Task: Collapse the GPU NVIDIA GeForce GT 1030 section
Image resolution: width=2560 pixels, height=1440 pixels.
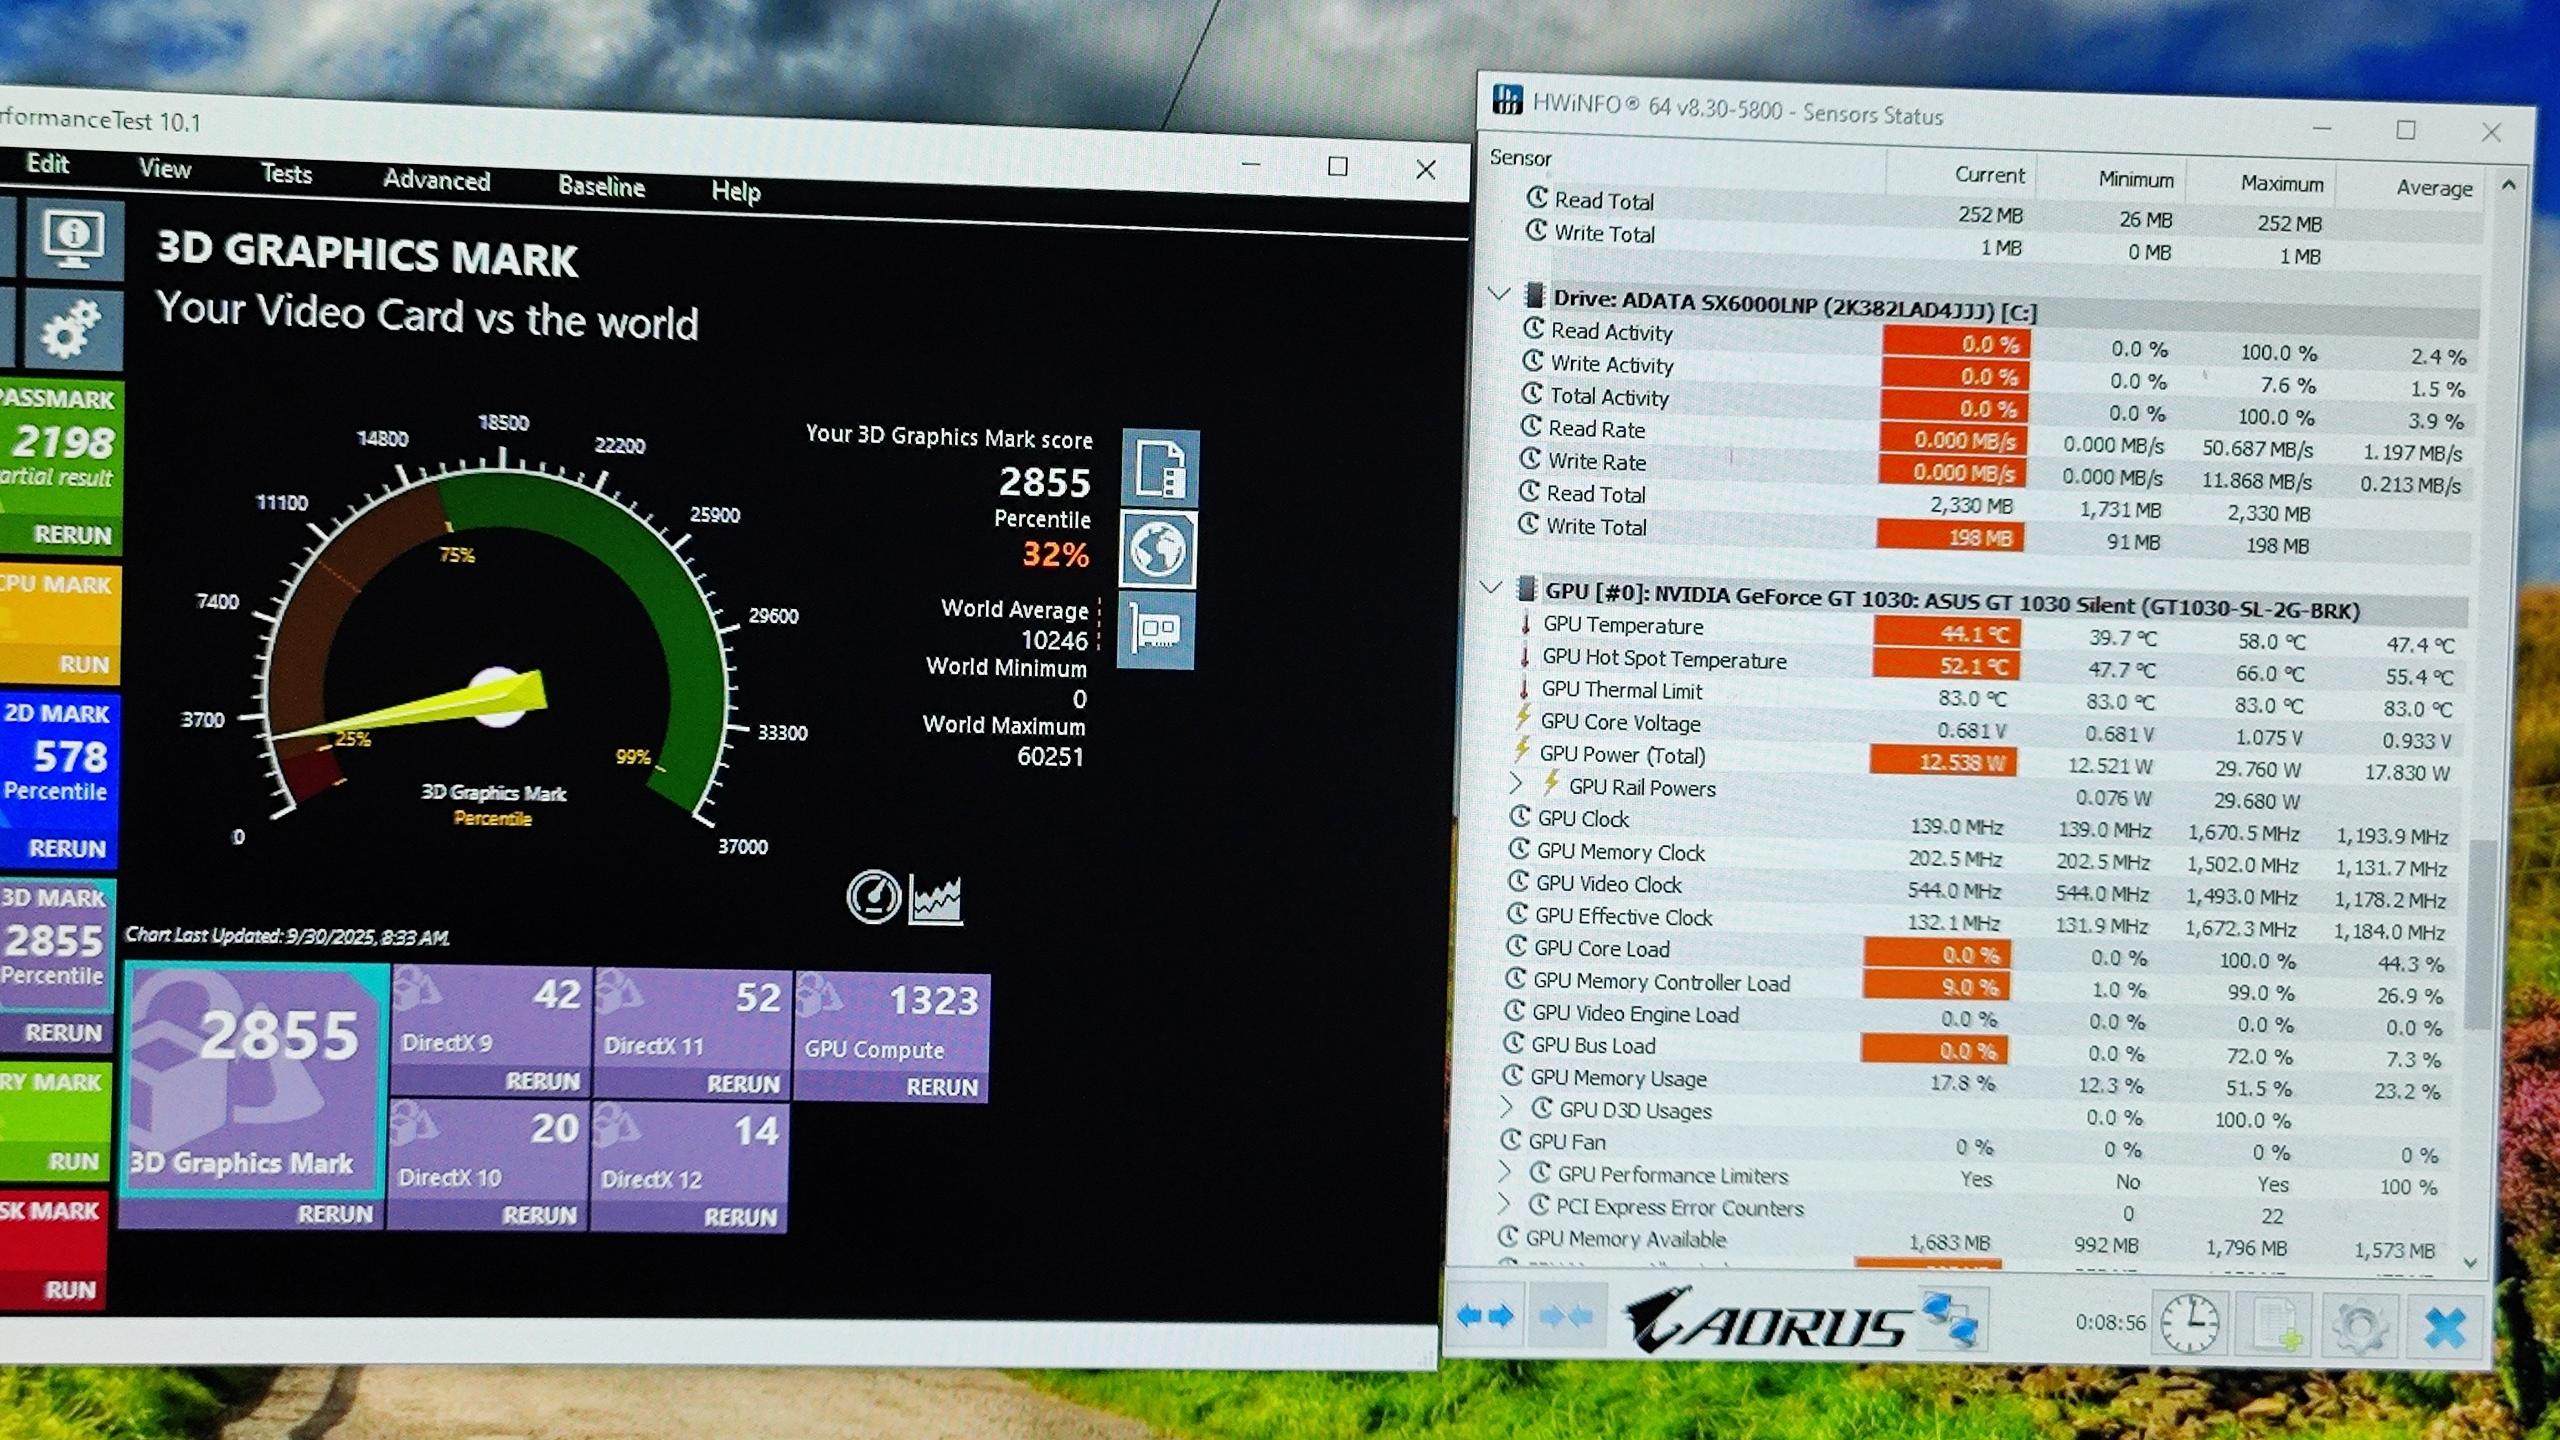Action: 1491,588
